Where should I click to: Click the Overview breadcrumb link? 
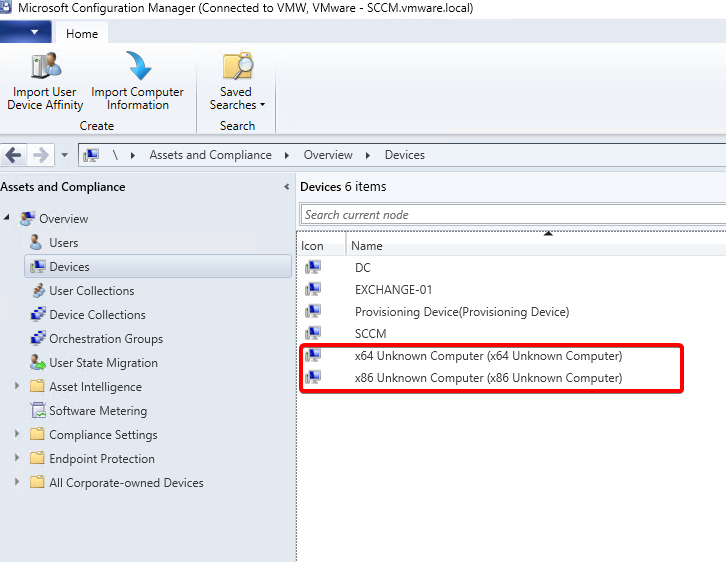click(328, 155)
